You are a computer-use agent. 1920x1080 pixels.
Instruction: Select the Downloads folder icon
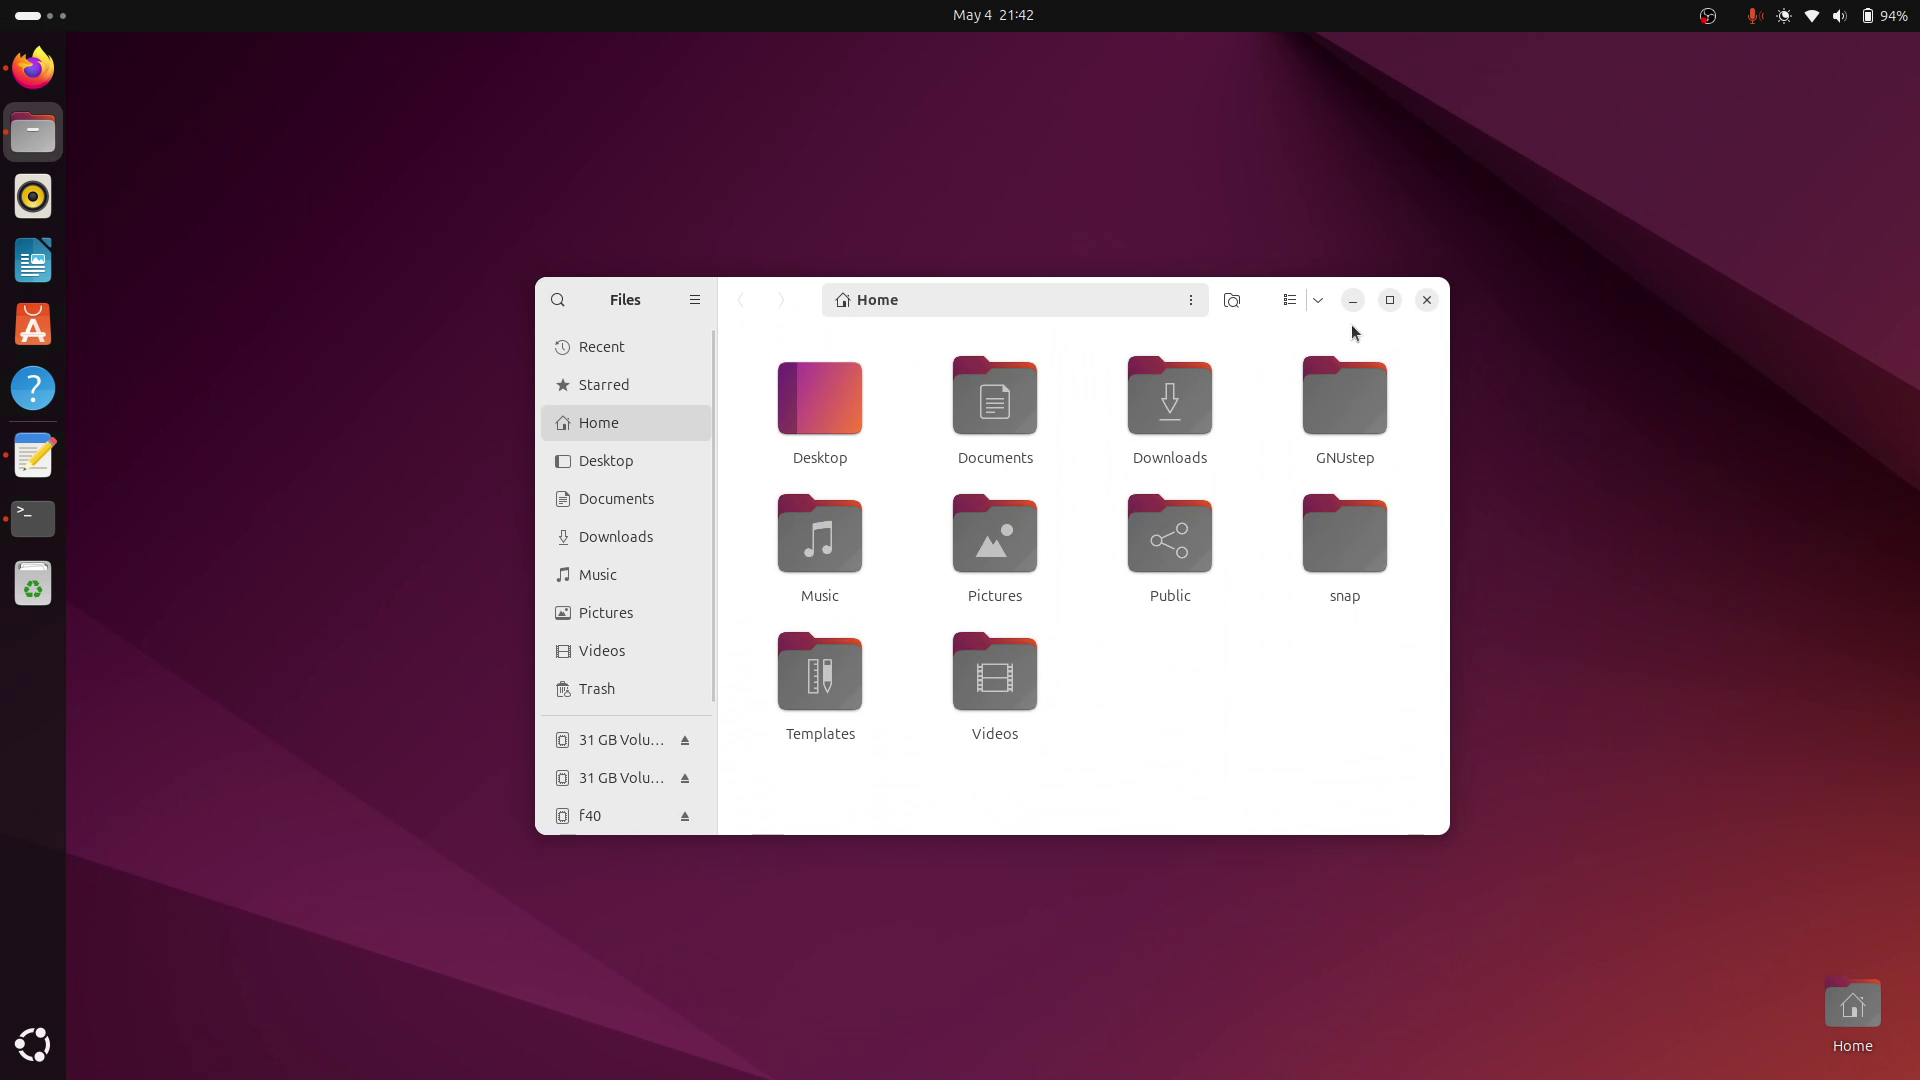tap(1170, 397)
